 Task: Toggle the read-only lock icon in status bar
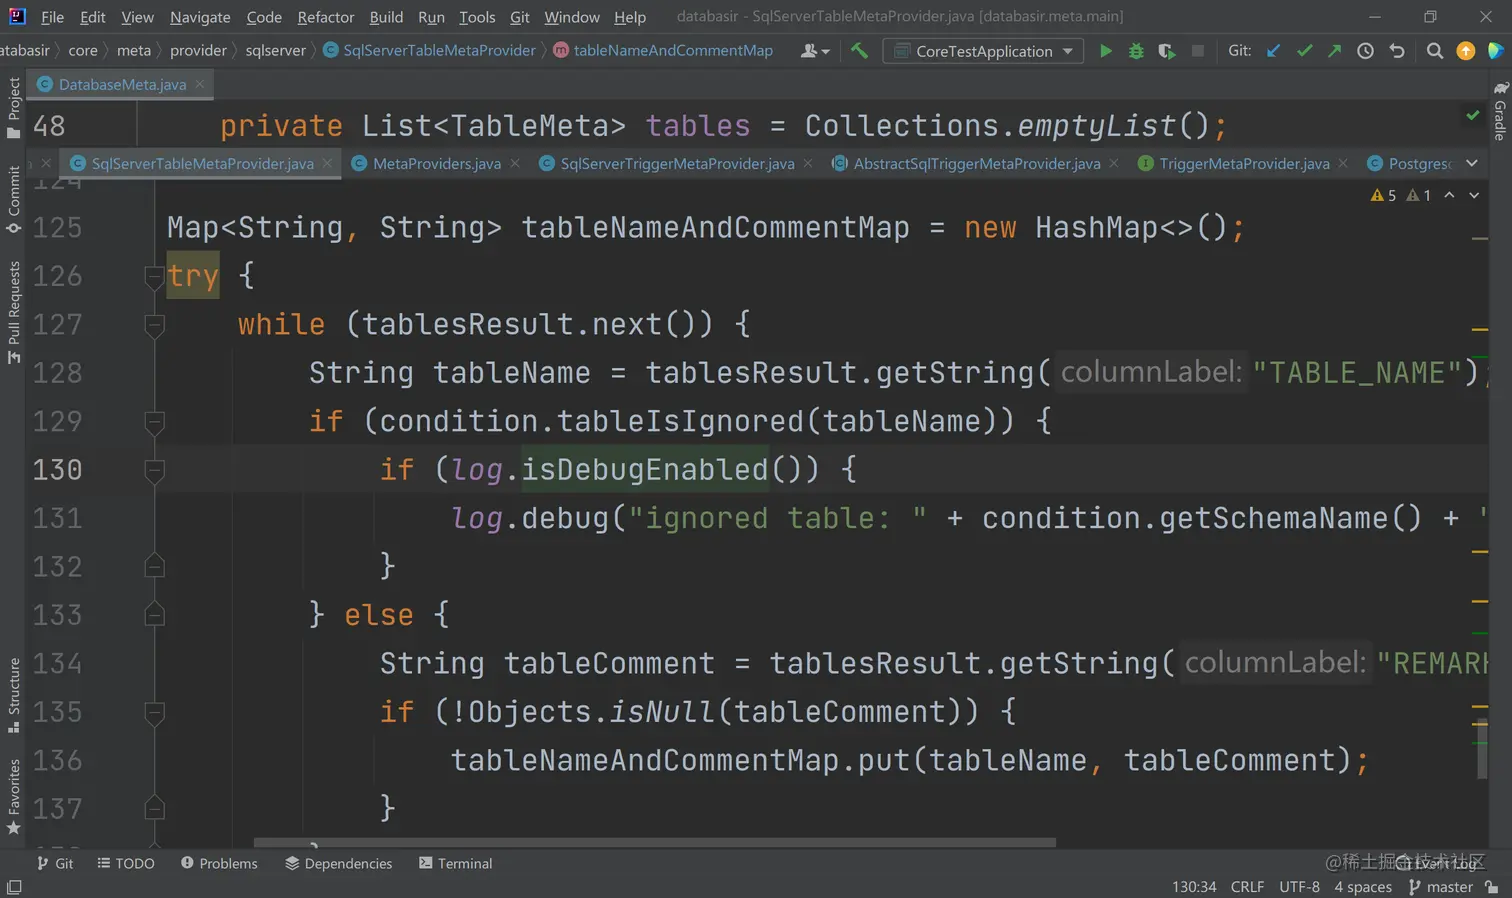(1492, 887)
